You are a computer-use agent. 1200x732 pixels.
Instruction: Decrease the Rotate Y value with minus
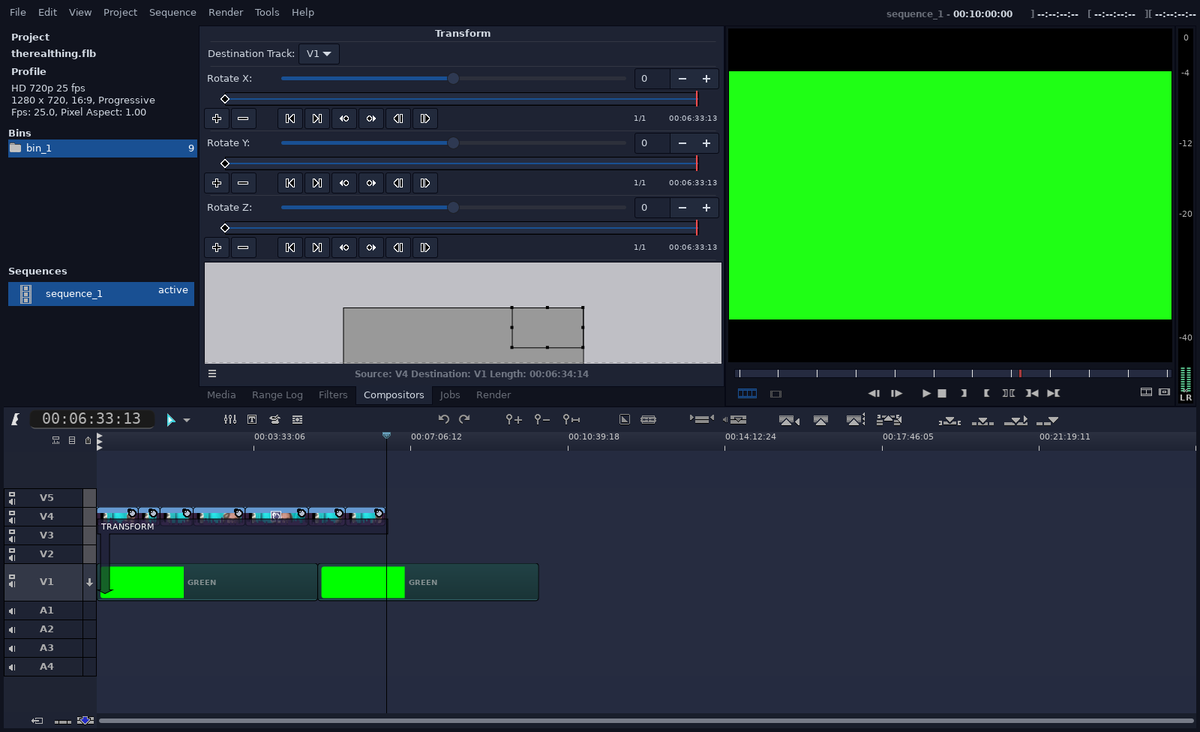(x=682, y=143)
